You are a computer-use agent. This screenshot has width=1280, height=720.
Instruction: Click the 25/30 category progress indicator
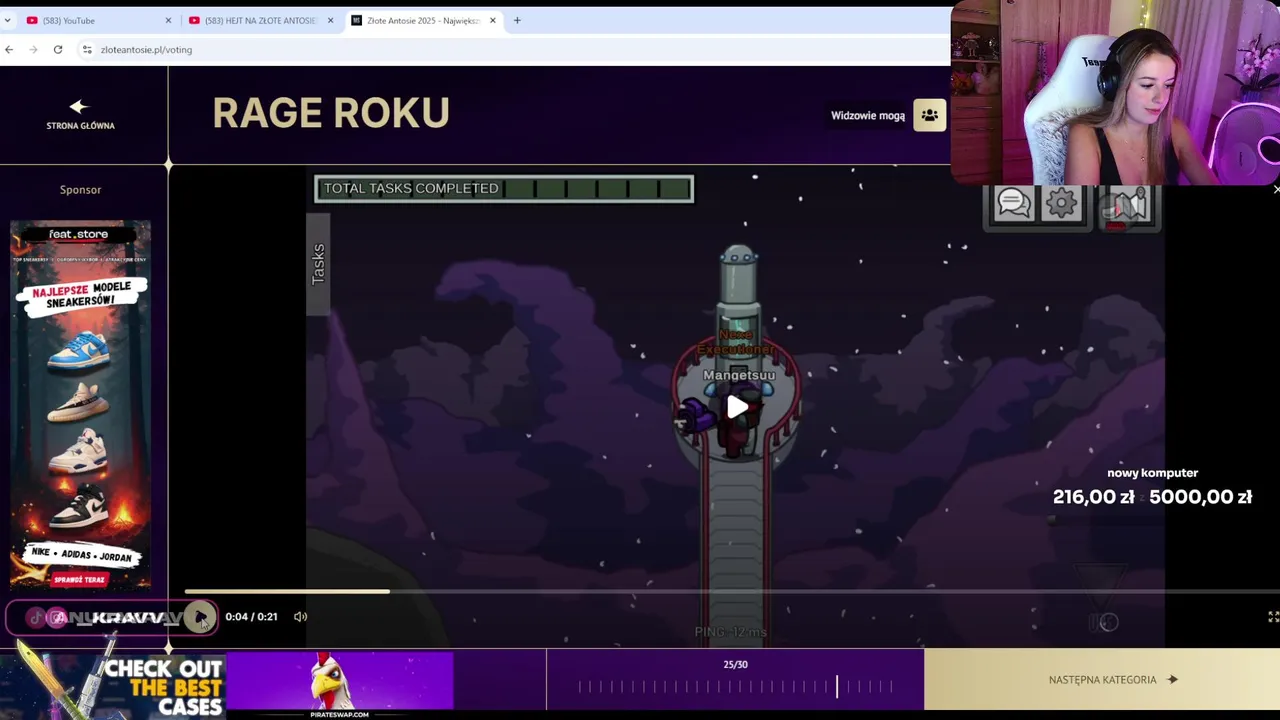(x=735, y=679)
